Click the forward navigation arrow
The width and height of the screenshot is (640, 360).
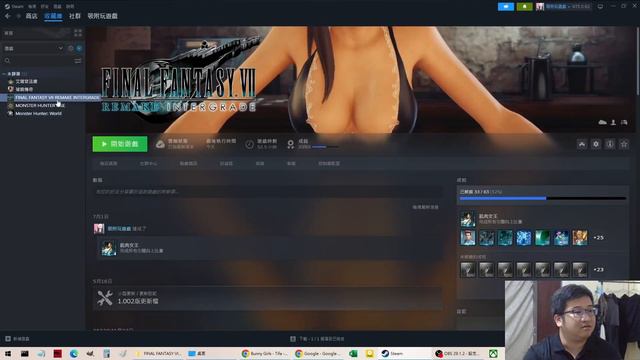click(18, 16)
